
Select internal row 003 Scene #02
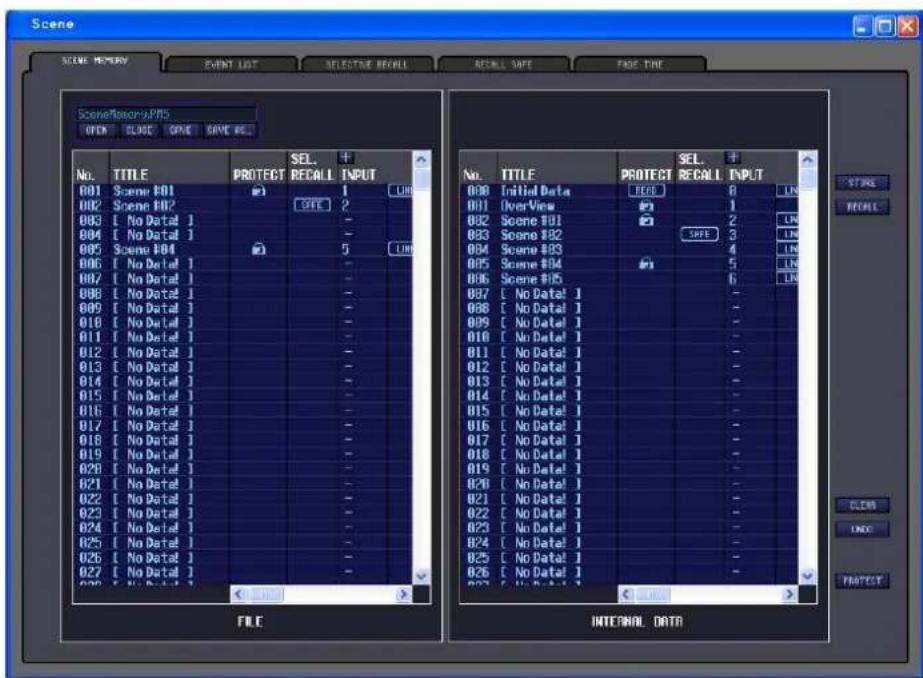pyautogui.click(x=629, y=235)
